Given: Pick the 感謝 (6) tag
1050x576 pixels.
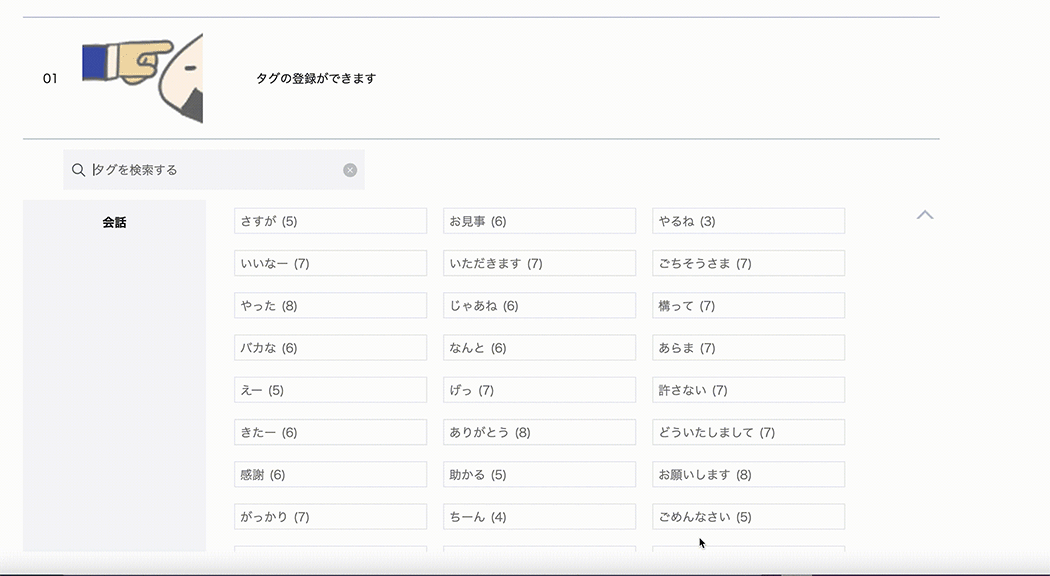Looking at the screenshot, I should 330,474.
